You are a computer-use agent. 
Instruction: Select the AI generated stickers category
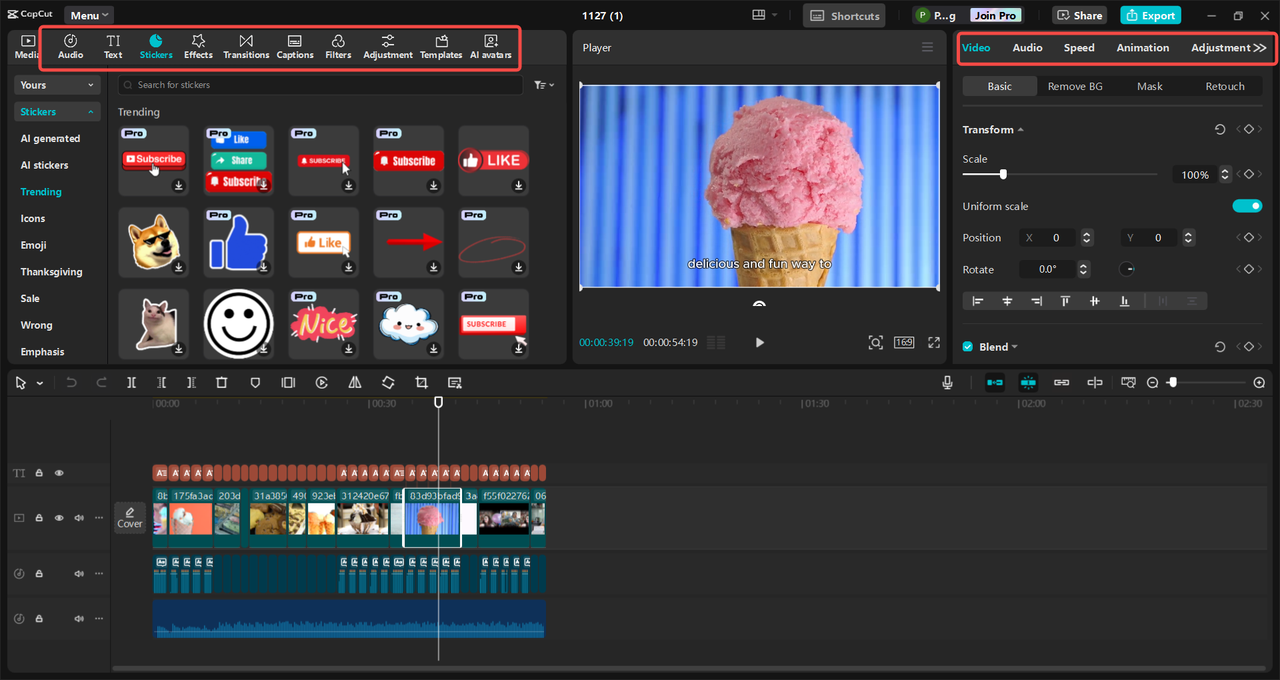pyautogui.click(x=51, y=139)
